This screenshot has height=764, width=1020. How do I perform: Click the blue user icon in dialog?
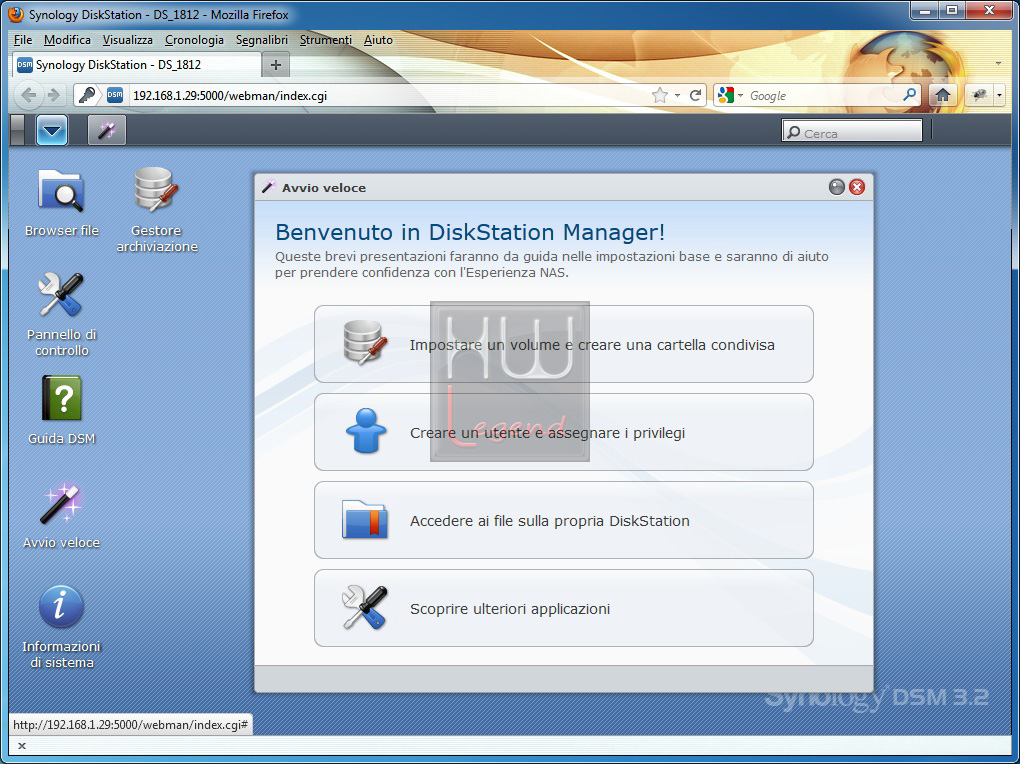coord(366,431)
